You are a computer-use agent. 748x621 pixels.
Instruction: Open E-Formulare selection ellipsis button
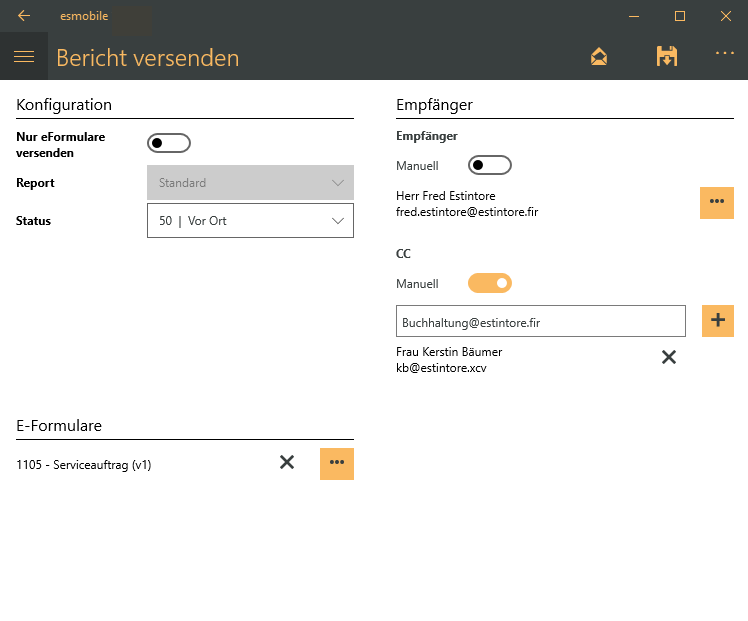[337, 463]
